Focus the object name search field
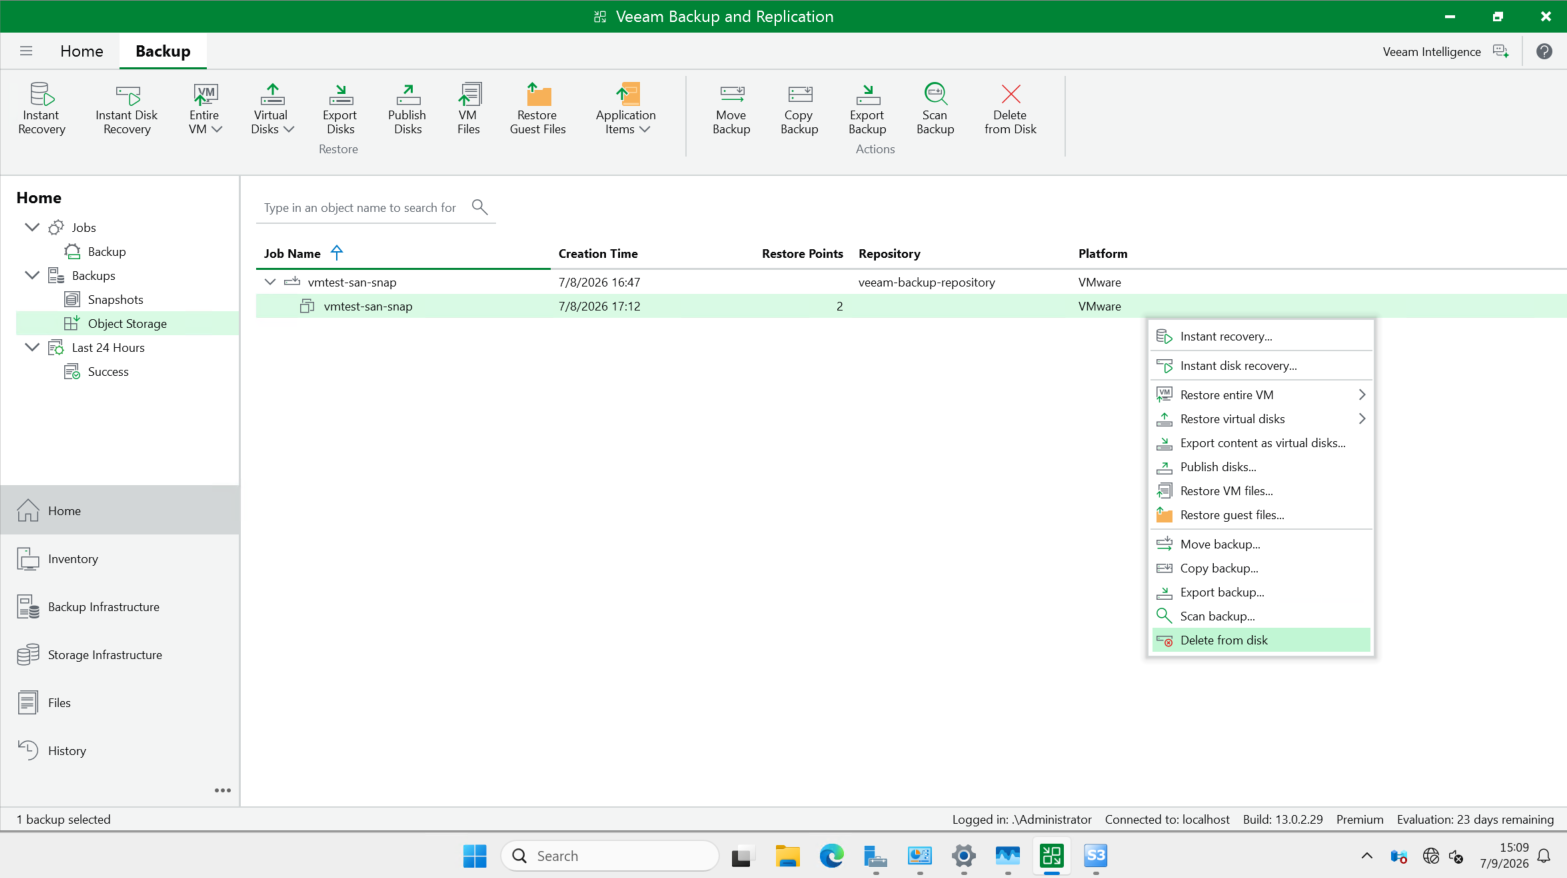Image resolution: width=1567 pixels, height=878 pixels. (362, 208)
